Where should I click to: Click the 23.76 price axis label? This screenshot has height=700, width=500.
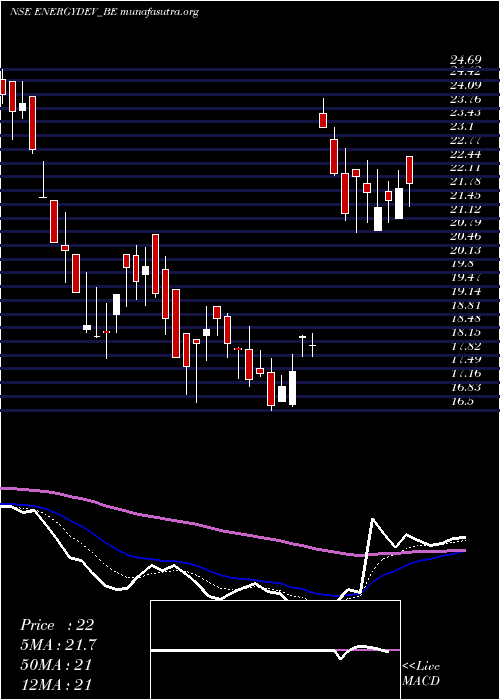pyautogui.click(x=465, y=99)
